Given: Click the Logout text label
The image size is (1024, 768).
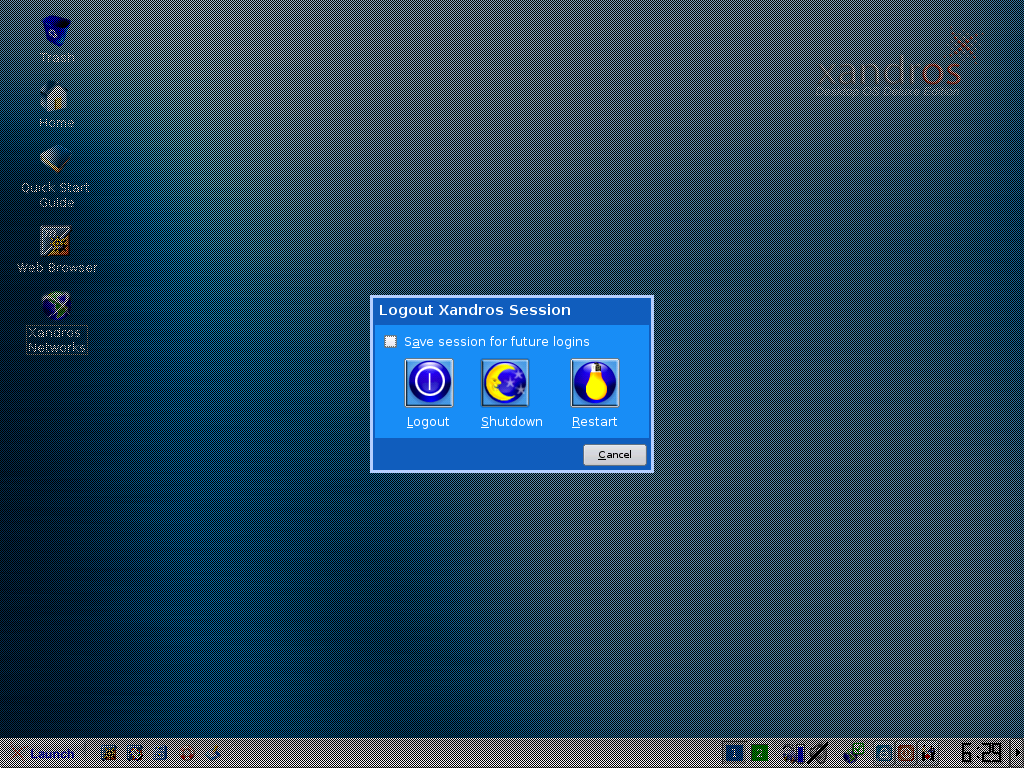Looking at the screenshot, I should (x=428, y=422).
